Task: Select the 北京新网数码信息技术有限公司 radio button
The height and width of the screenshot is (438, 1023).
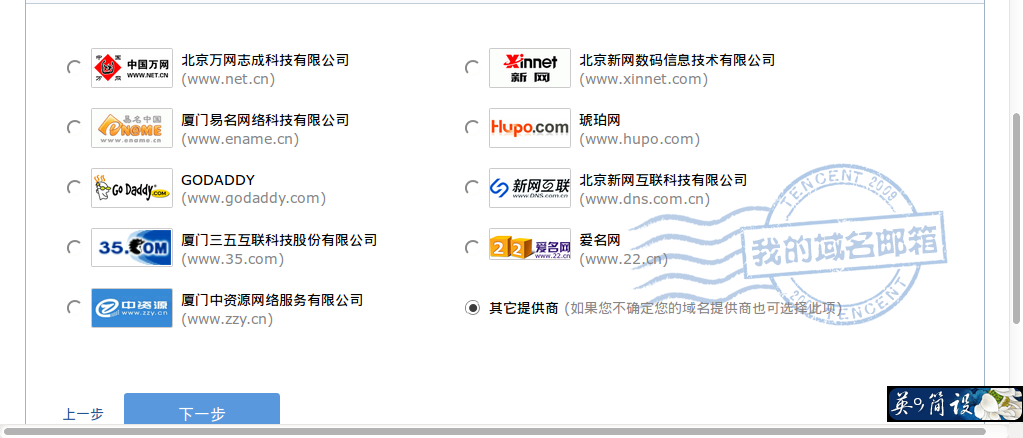Action: [472, 67]
